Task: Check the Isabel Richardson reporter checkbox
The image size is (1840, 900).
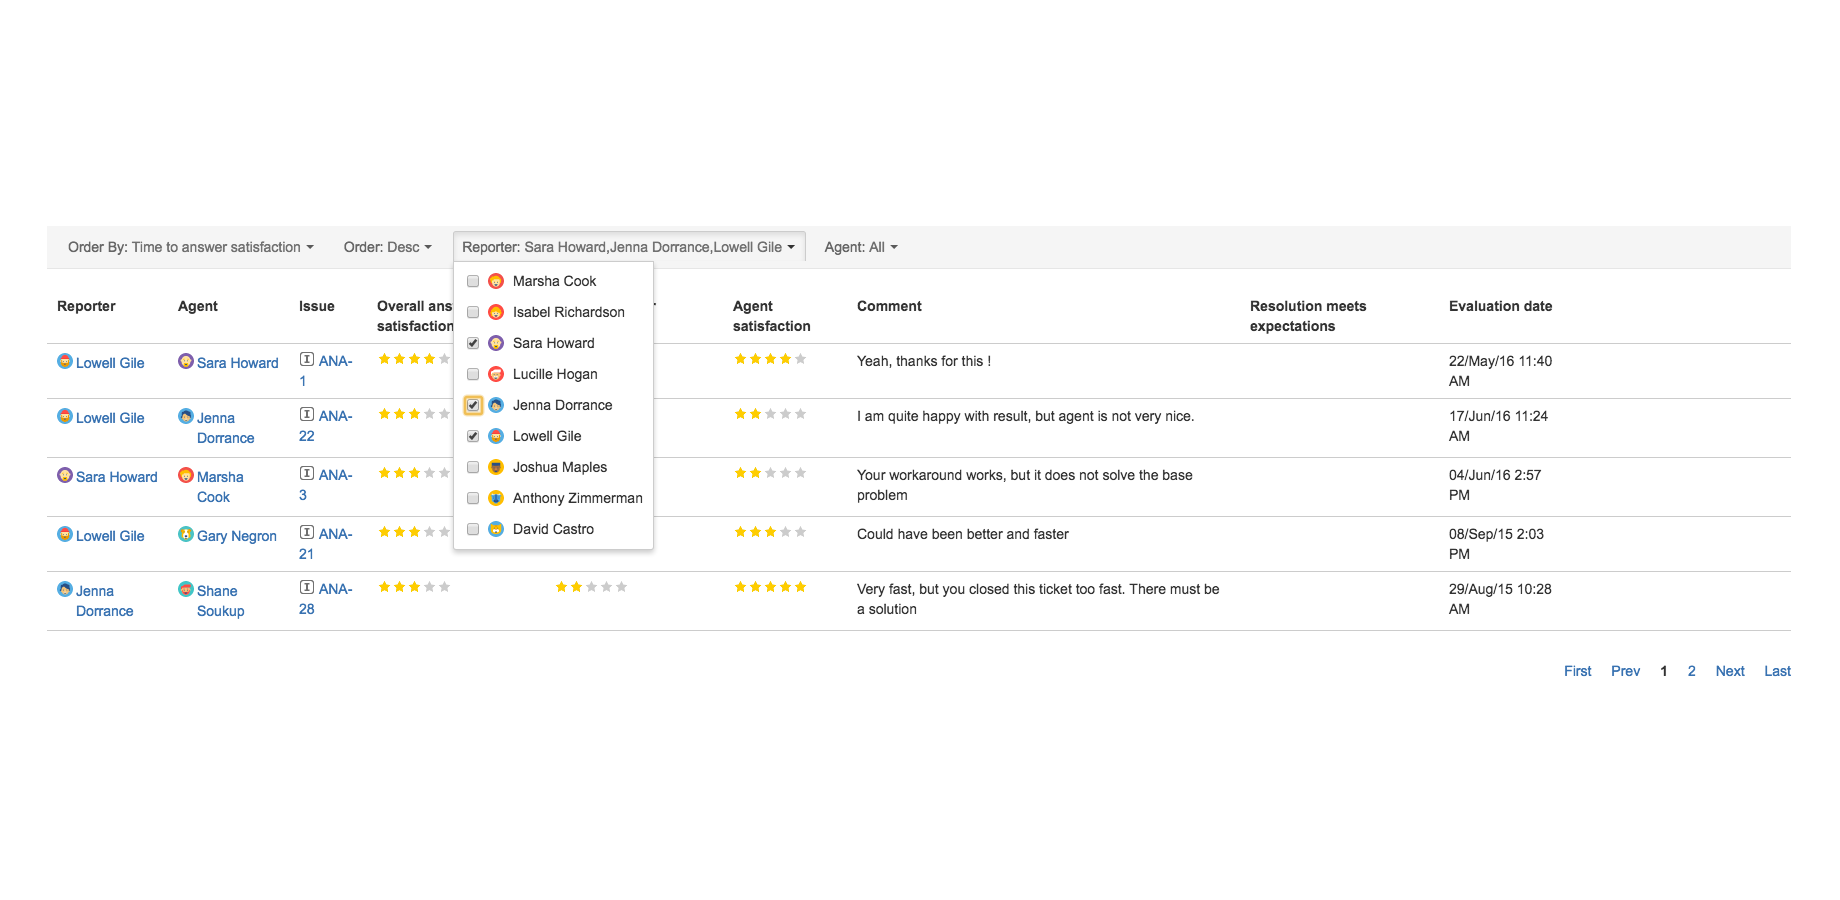Action: [473, 312]
